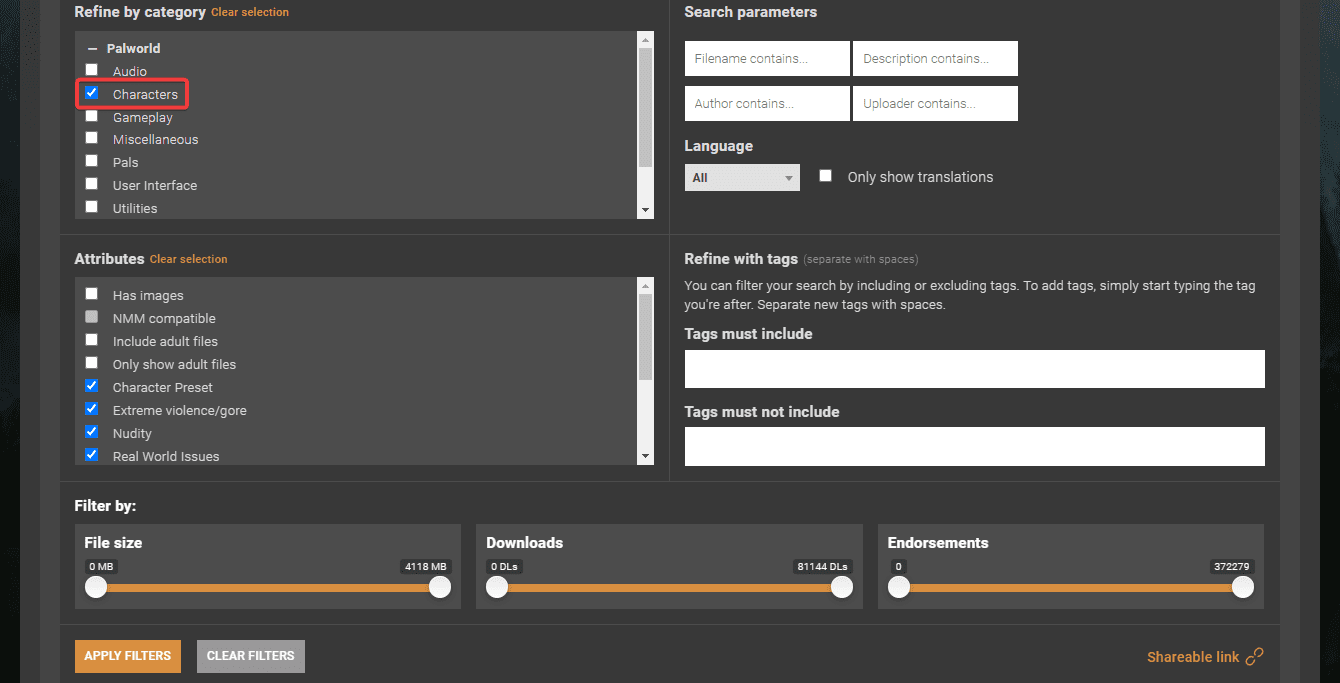This screenshot has width=1340, height=683.
Task: Open the Language dropdown set to All
Action: [x=741, y=178]
